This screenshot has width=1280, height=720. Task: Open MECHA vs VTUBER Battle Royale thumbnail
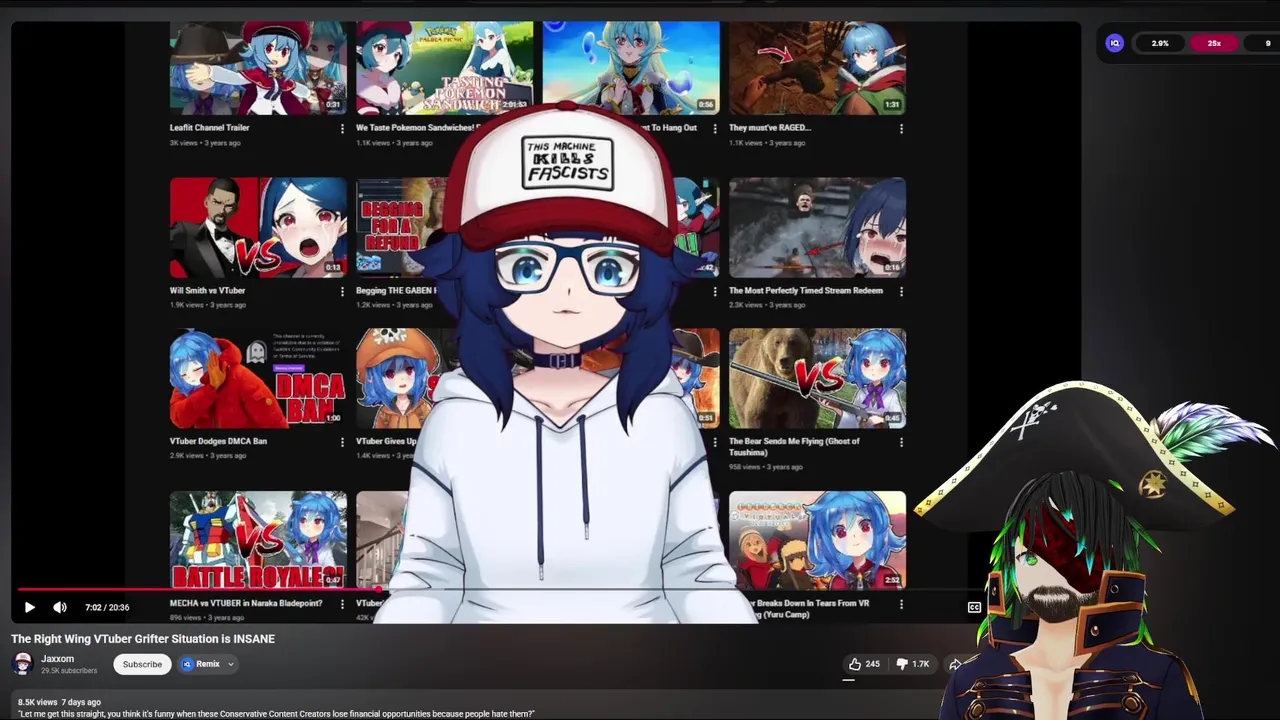pyautogui.click(x=258, y=540)
